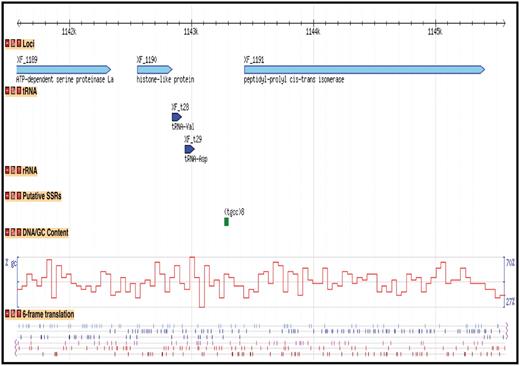
Task: Click the XF_t29 label text
Action: 193,139
